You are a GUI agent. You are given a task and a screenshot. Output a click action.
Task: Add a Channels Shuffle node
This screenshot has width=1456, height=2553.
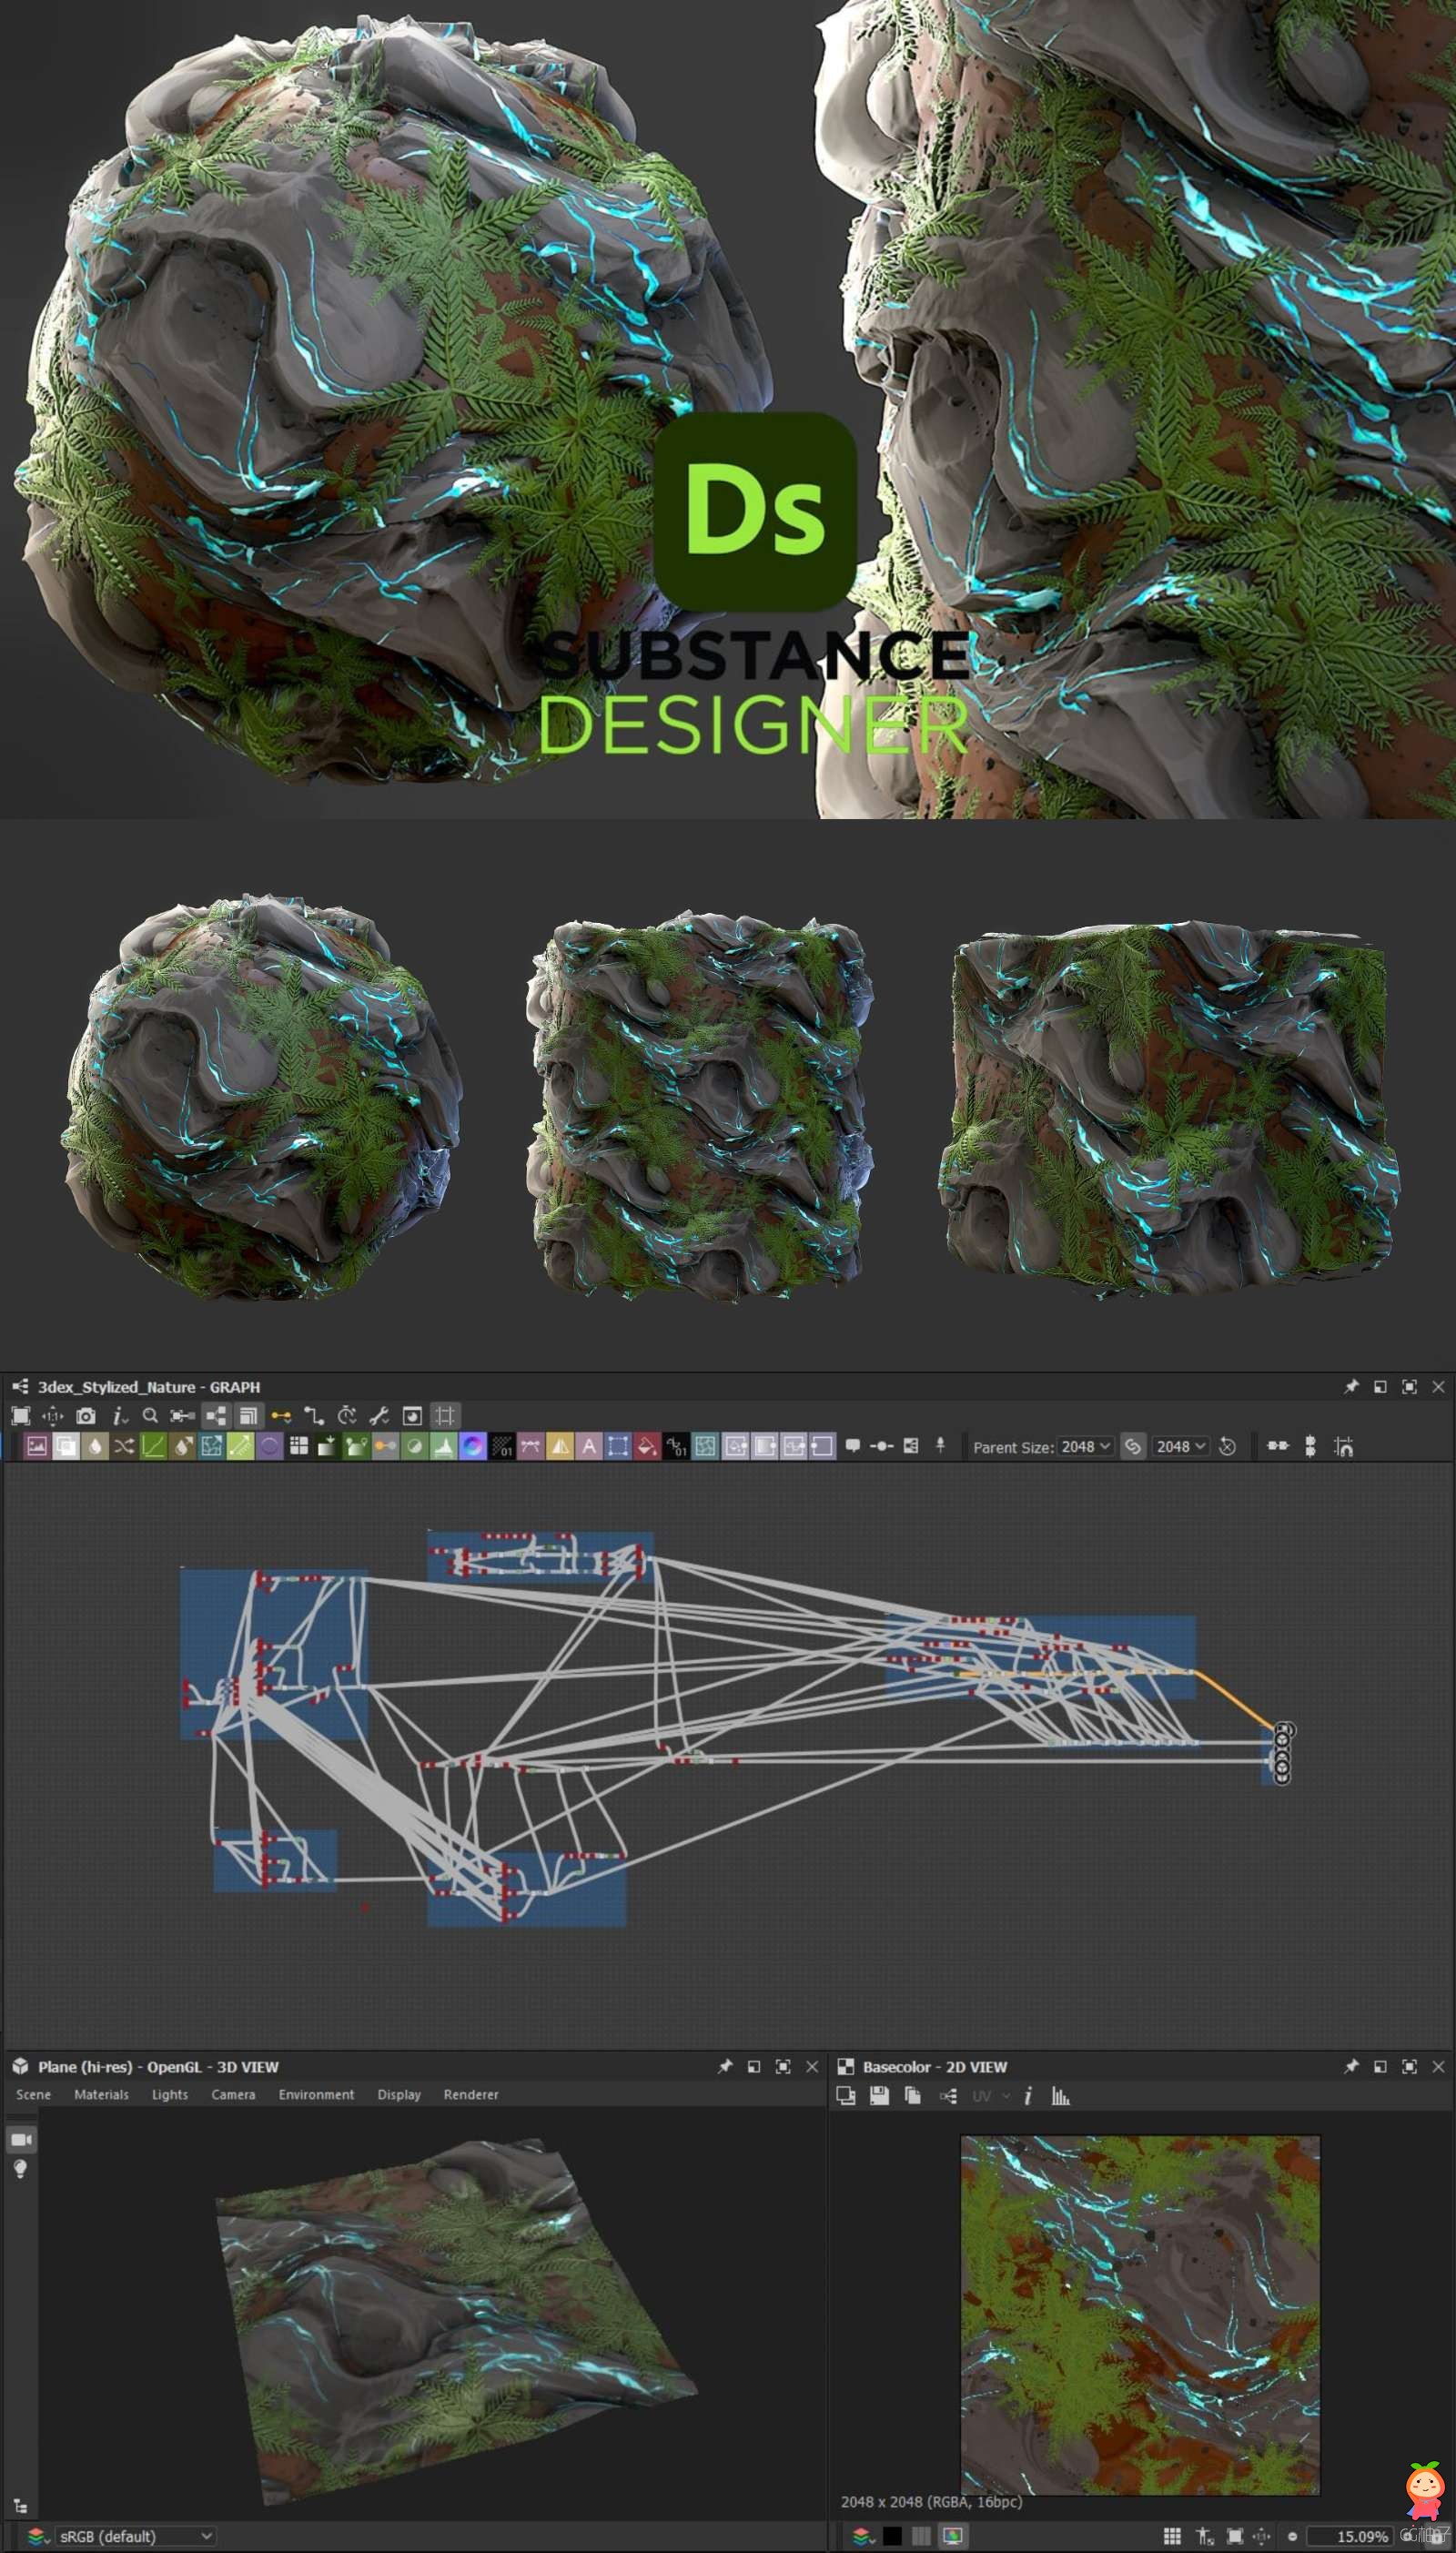(x=124, y=1447)
